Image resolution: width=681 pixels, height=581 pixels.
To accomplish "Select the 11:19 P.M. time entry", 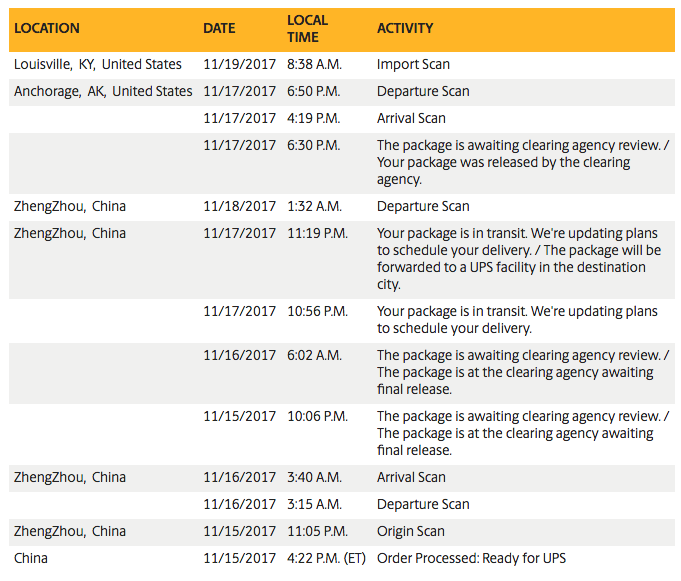I will point(317,233).
